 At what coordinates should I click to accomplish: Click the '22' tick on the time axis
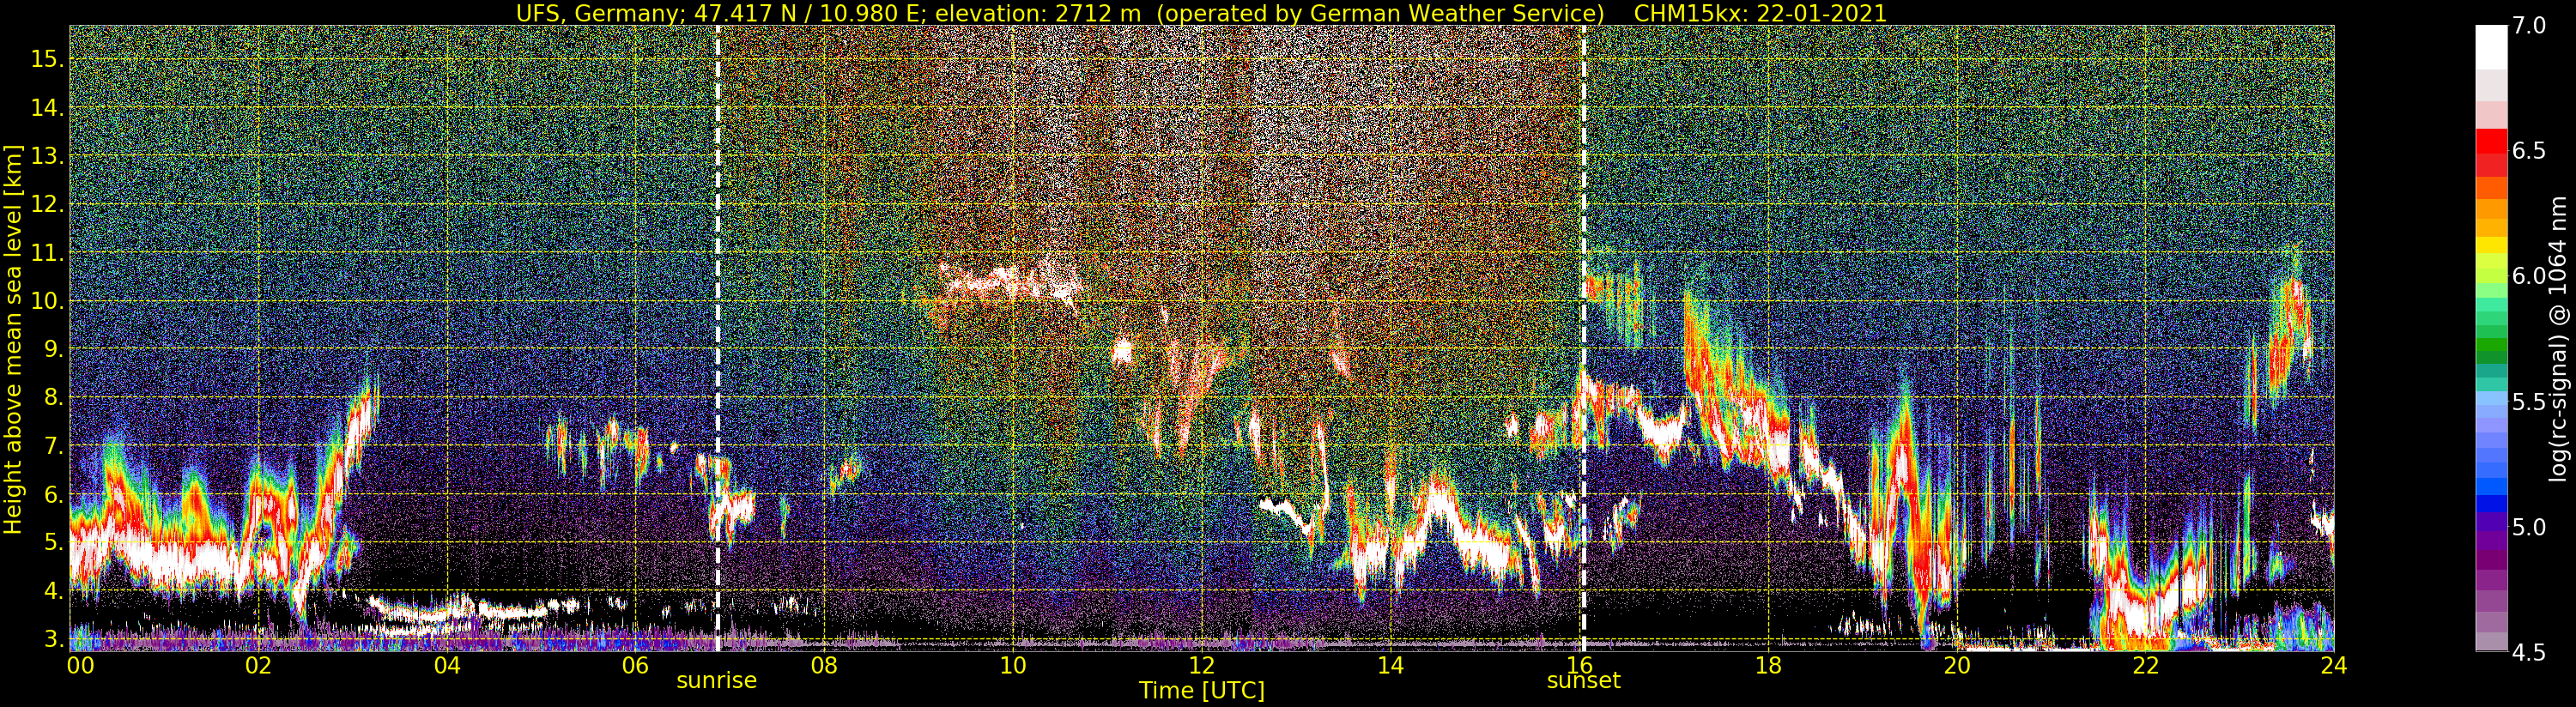coord(2145,665)
